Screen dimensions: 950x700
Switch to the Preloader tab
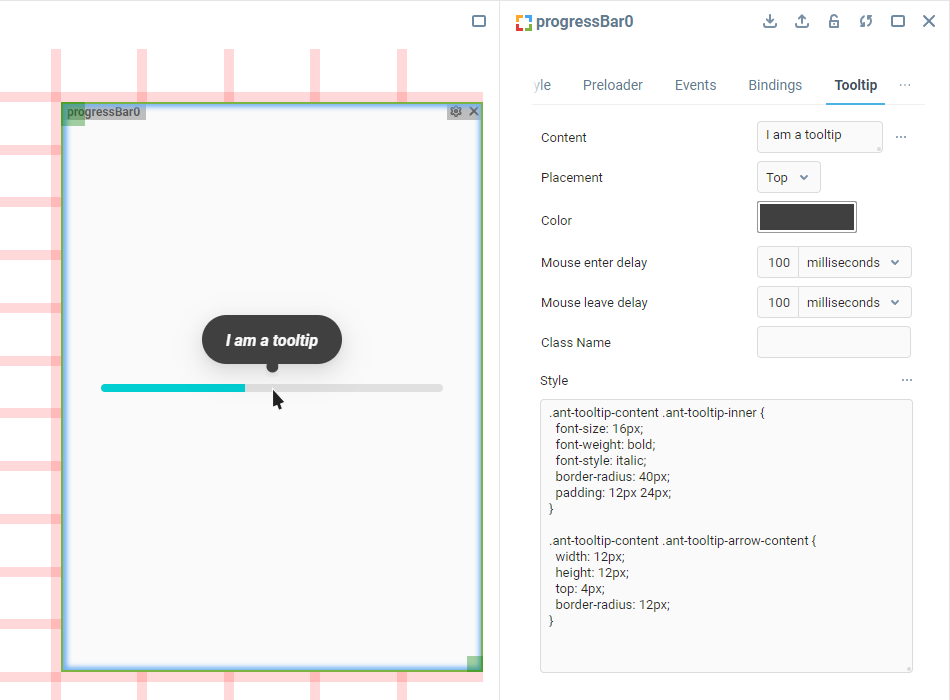[613, 86]
